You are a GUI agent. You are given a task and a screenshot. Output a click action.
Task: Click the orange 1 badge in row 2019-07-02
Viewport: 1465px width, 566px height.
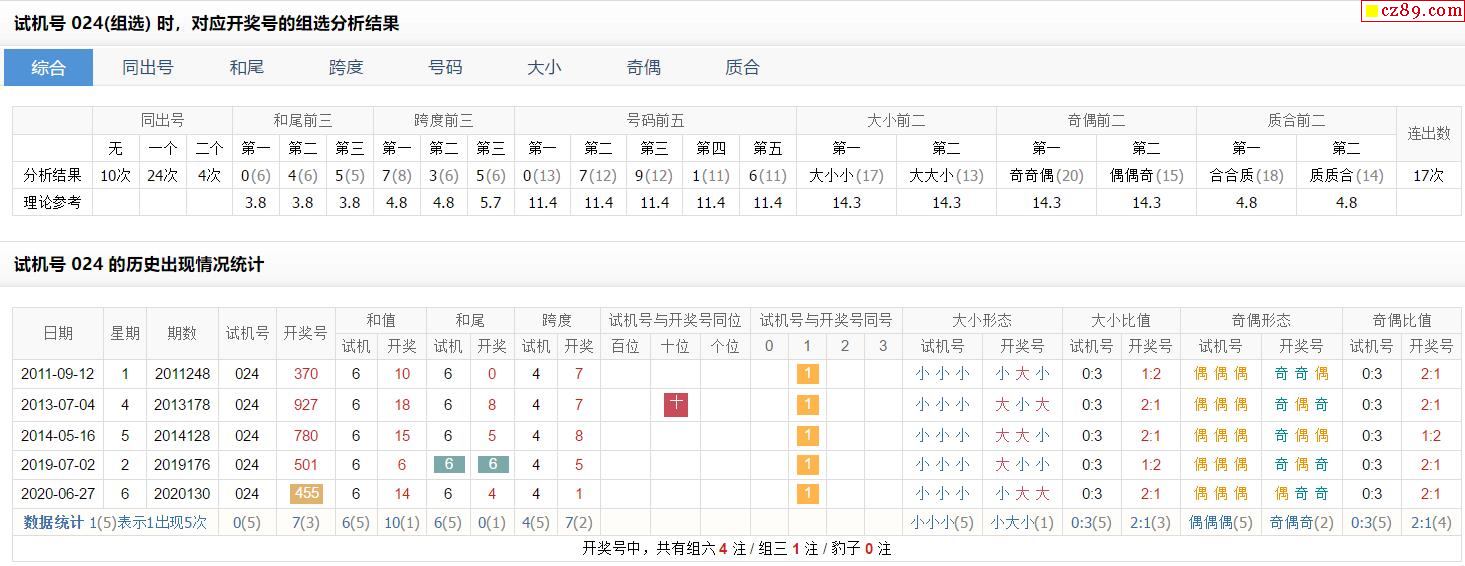click(808, 465)
